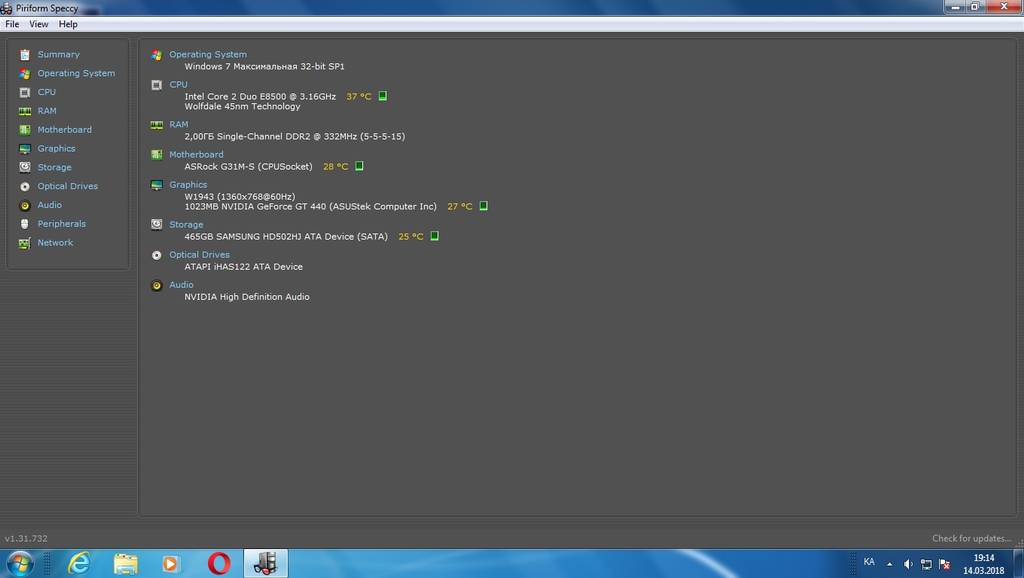
Task: Click the Optical Drives disc icon in sidebar
Action: pyautogui.click(x=25, y=187)
